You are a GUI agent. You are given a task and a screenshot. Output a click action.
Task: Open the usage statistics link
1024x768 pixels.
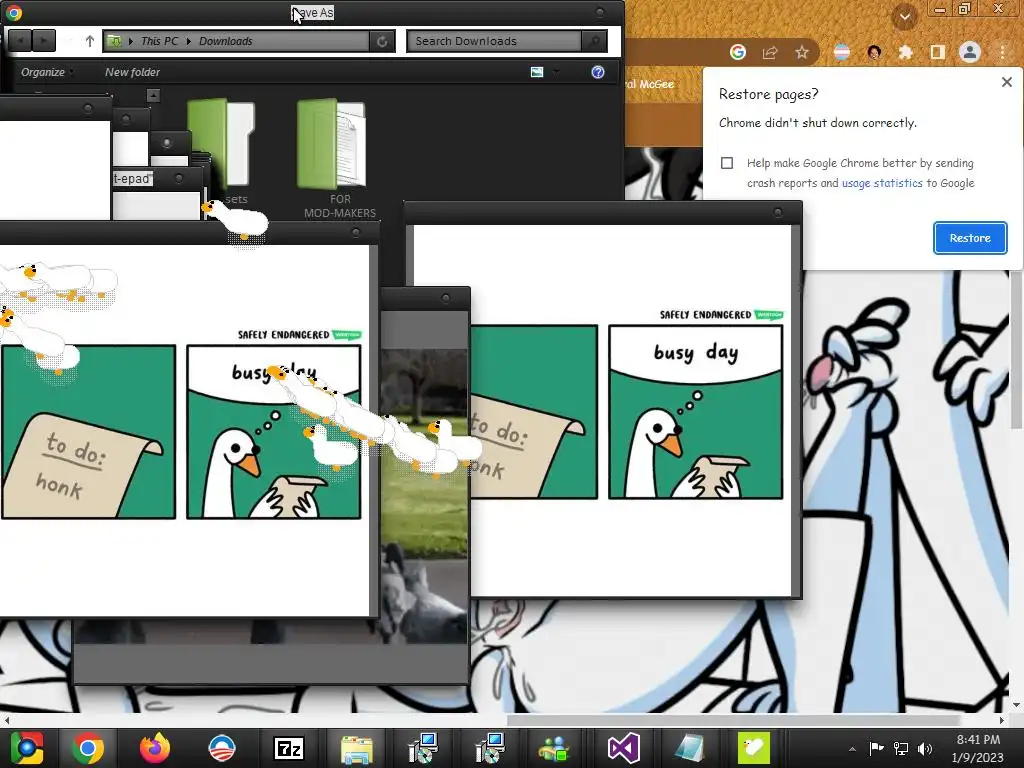tap(882, 183)
